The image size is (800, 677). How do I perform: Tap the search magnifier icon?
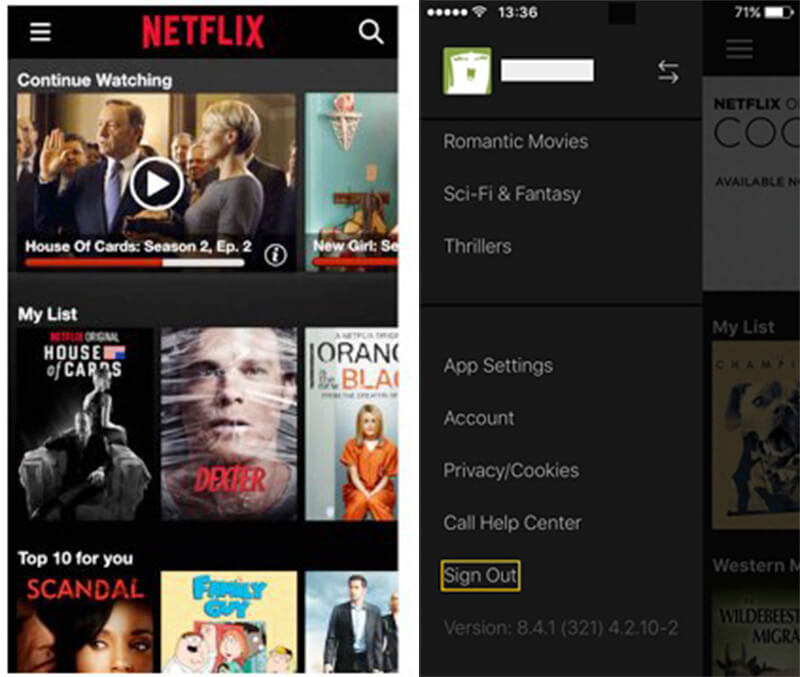point(371,32)
